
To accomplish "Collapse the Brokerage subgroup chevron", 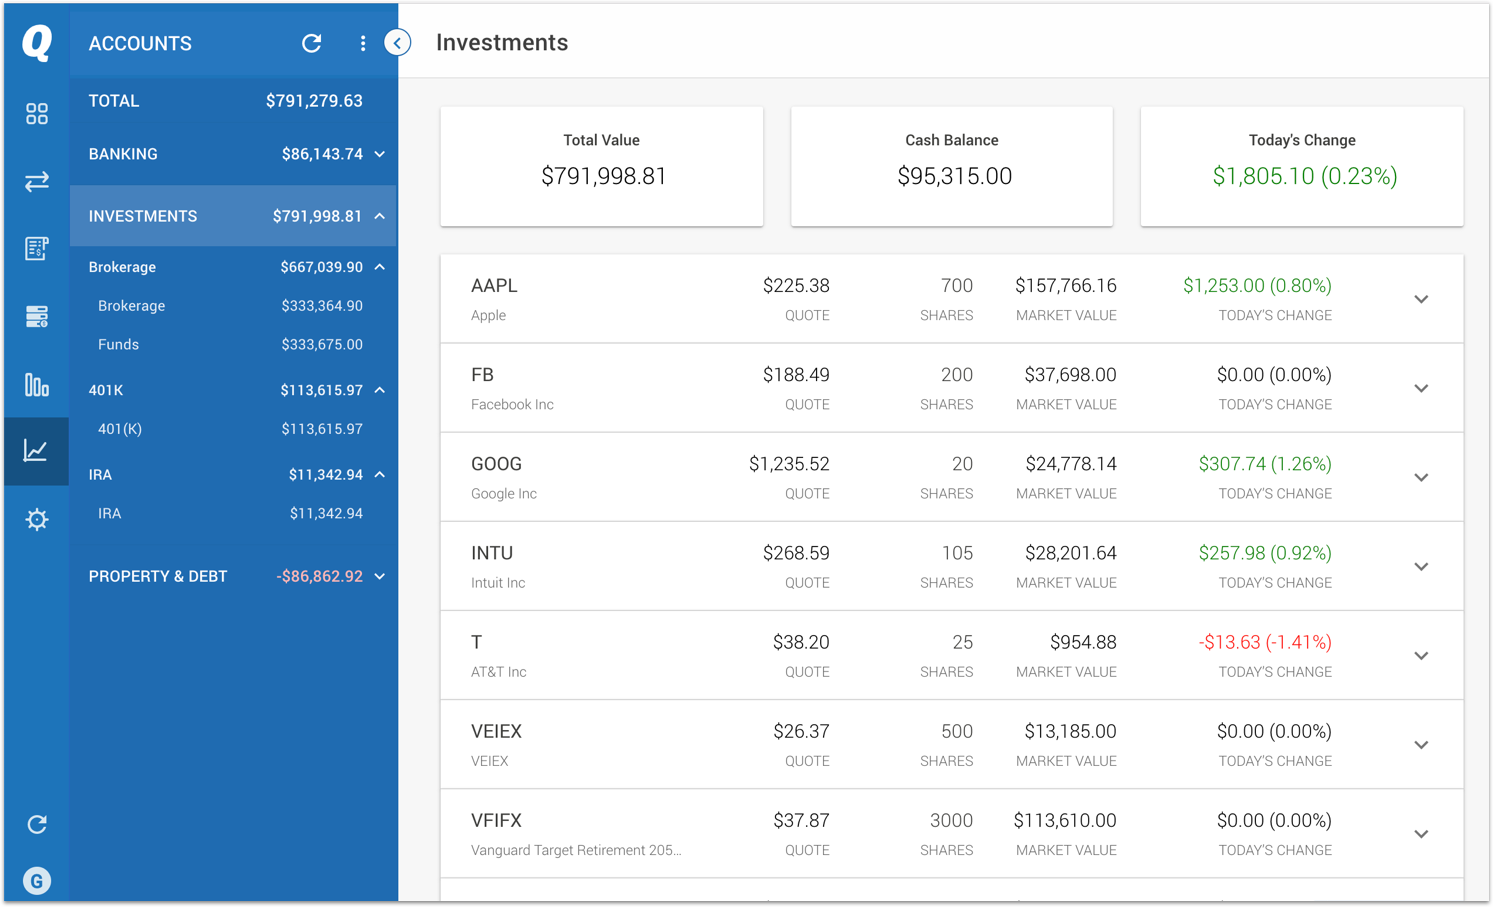I will pyautogui.click(x=380, y=267).
